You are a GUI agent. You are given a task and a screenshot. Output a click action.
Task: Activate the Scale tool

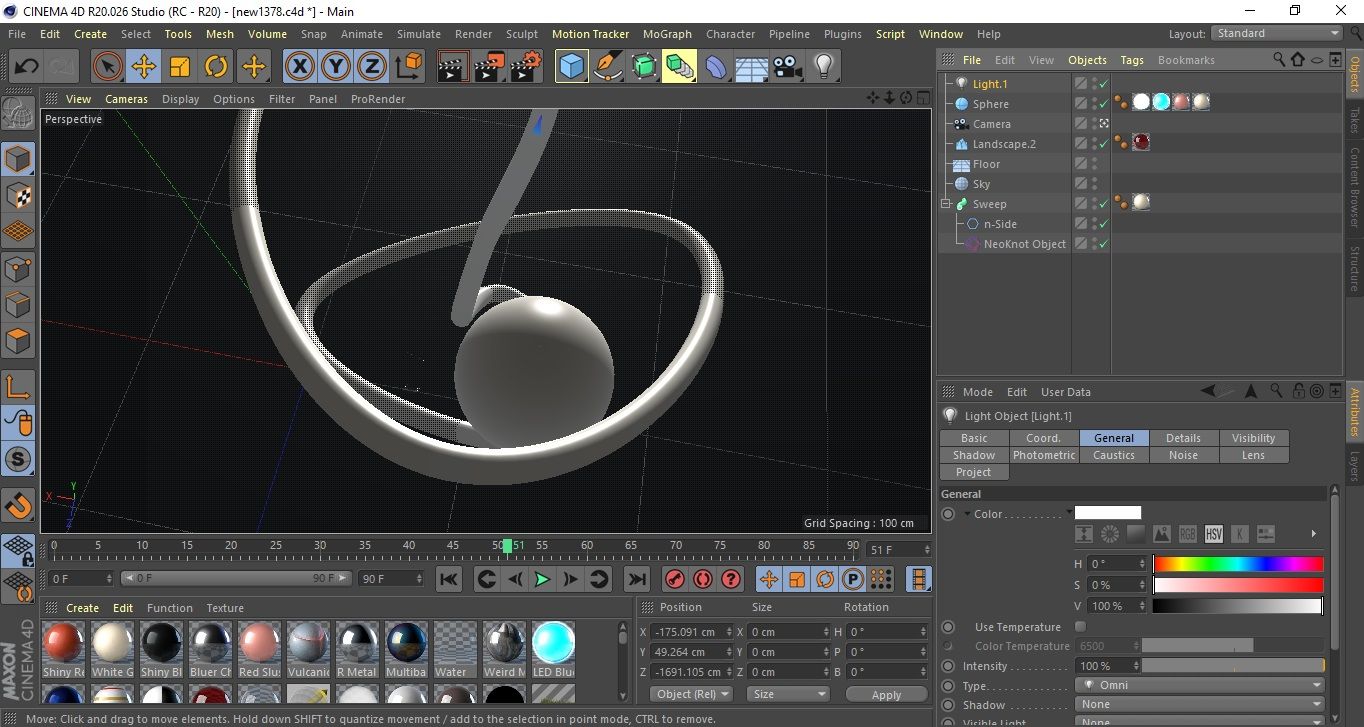180,67
